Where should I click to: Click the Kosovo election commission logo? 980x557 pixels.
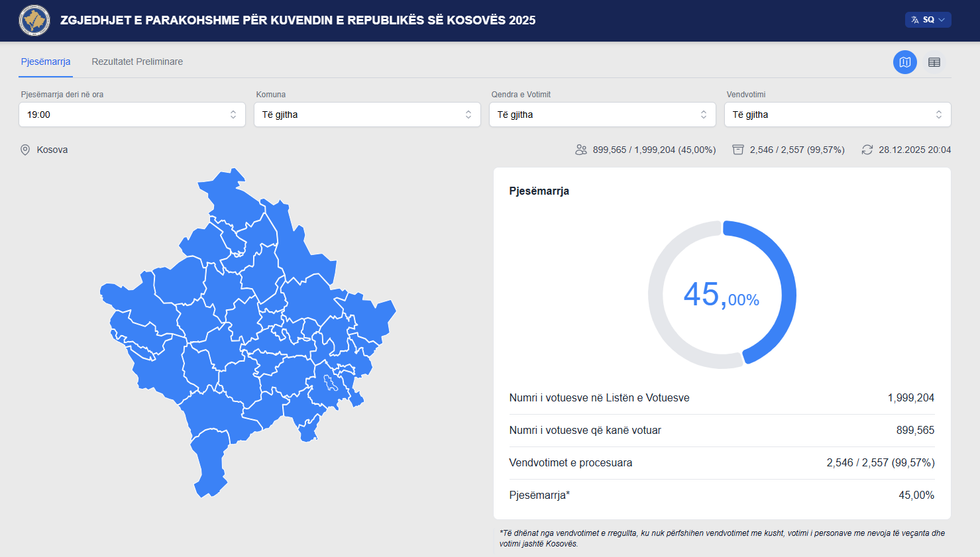[36, 21]
